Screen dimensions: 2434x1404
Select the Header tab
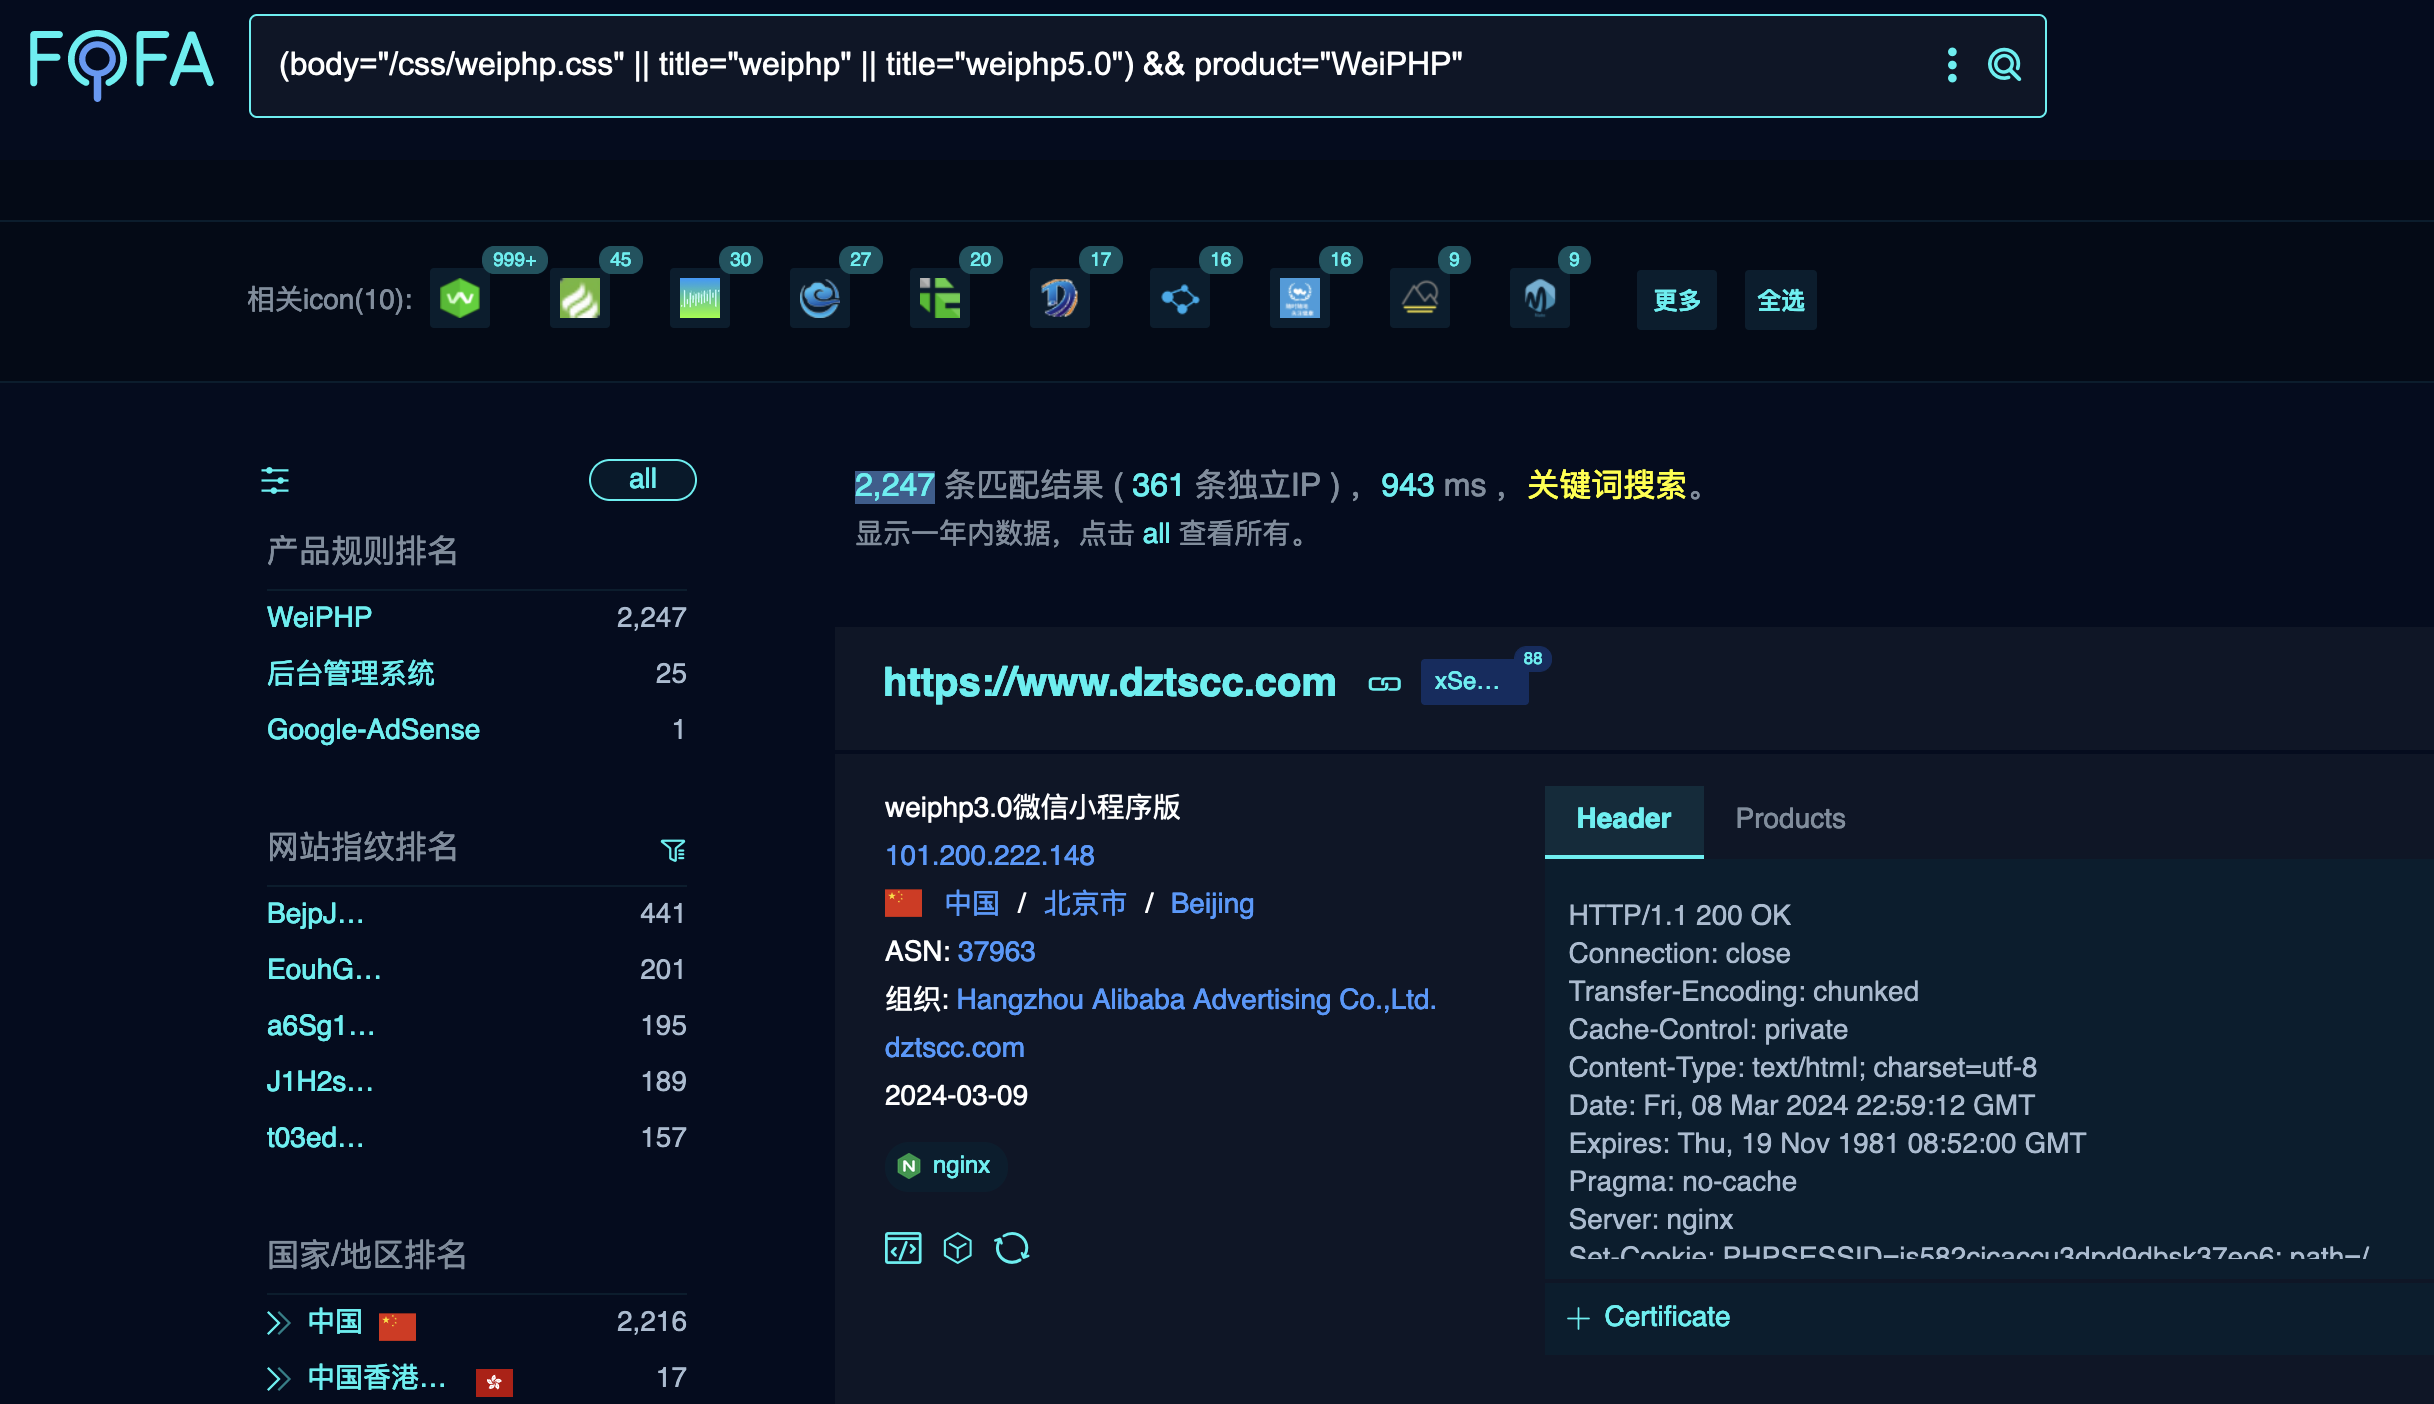[x=1622, y=818]
